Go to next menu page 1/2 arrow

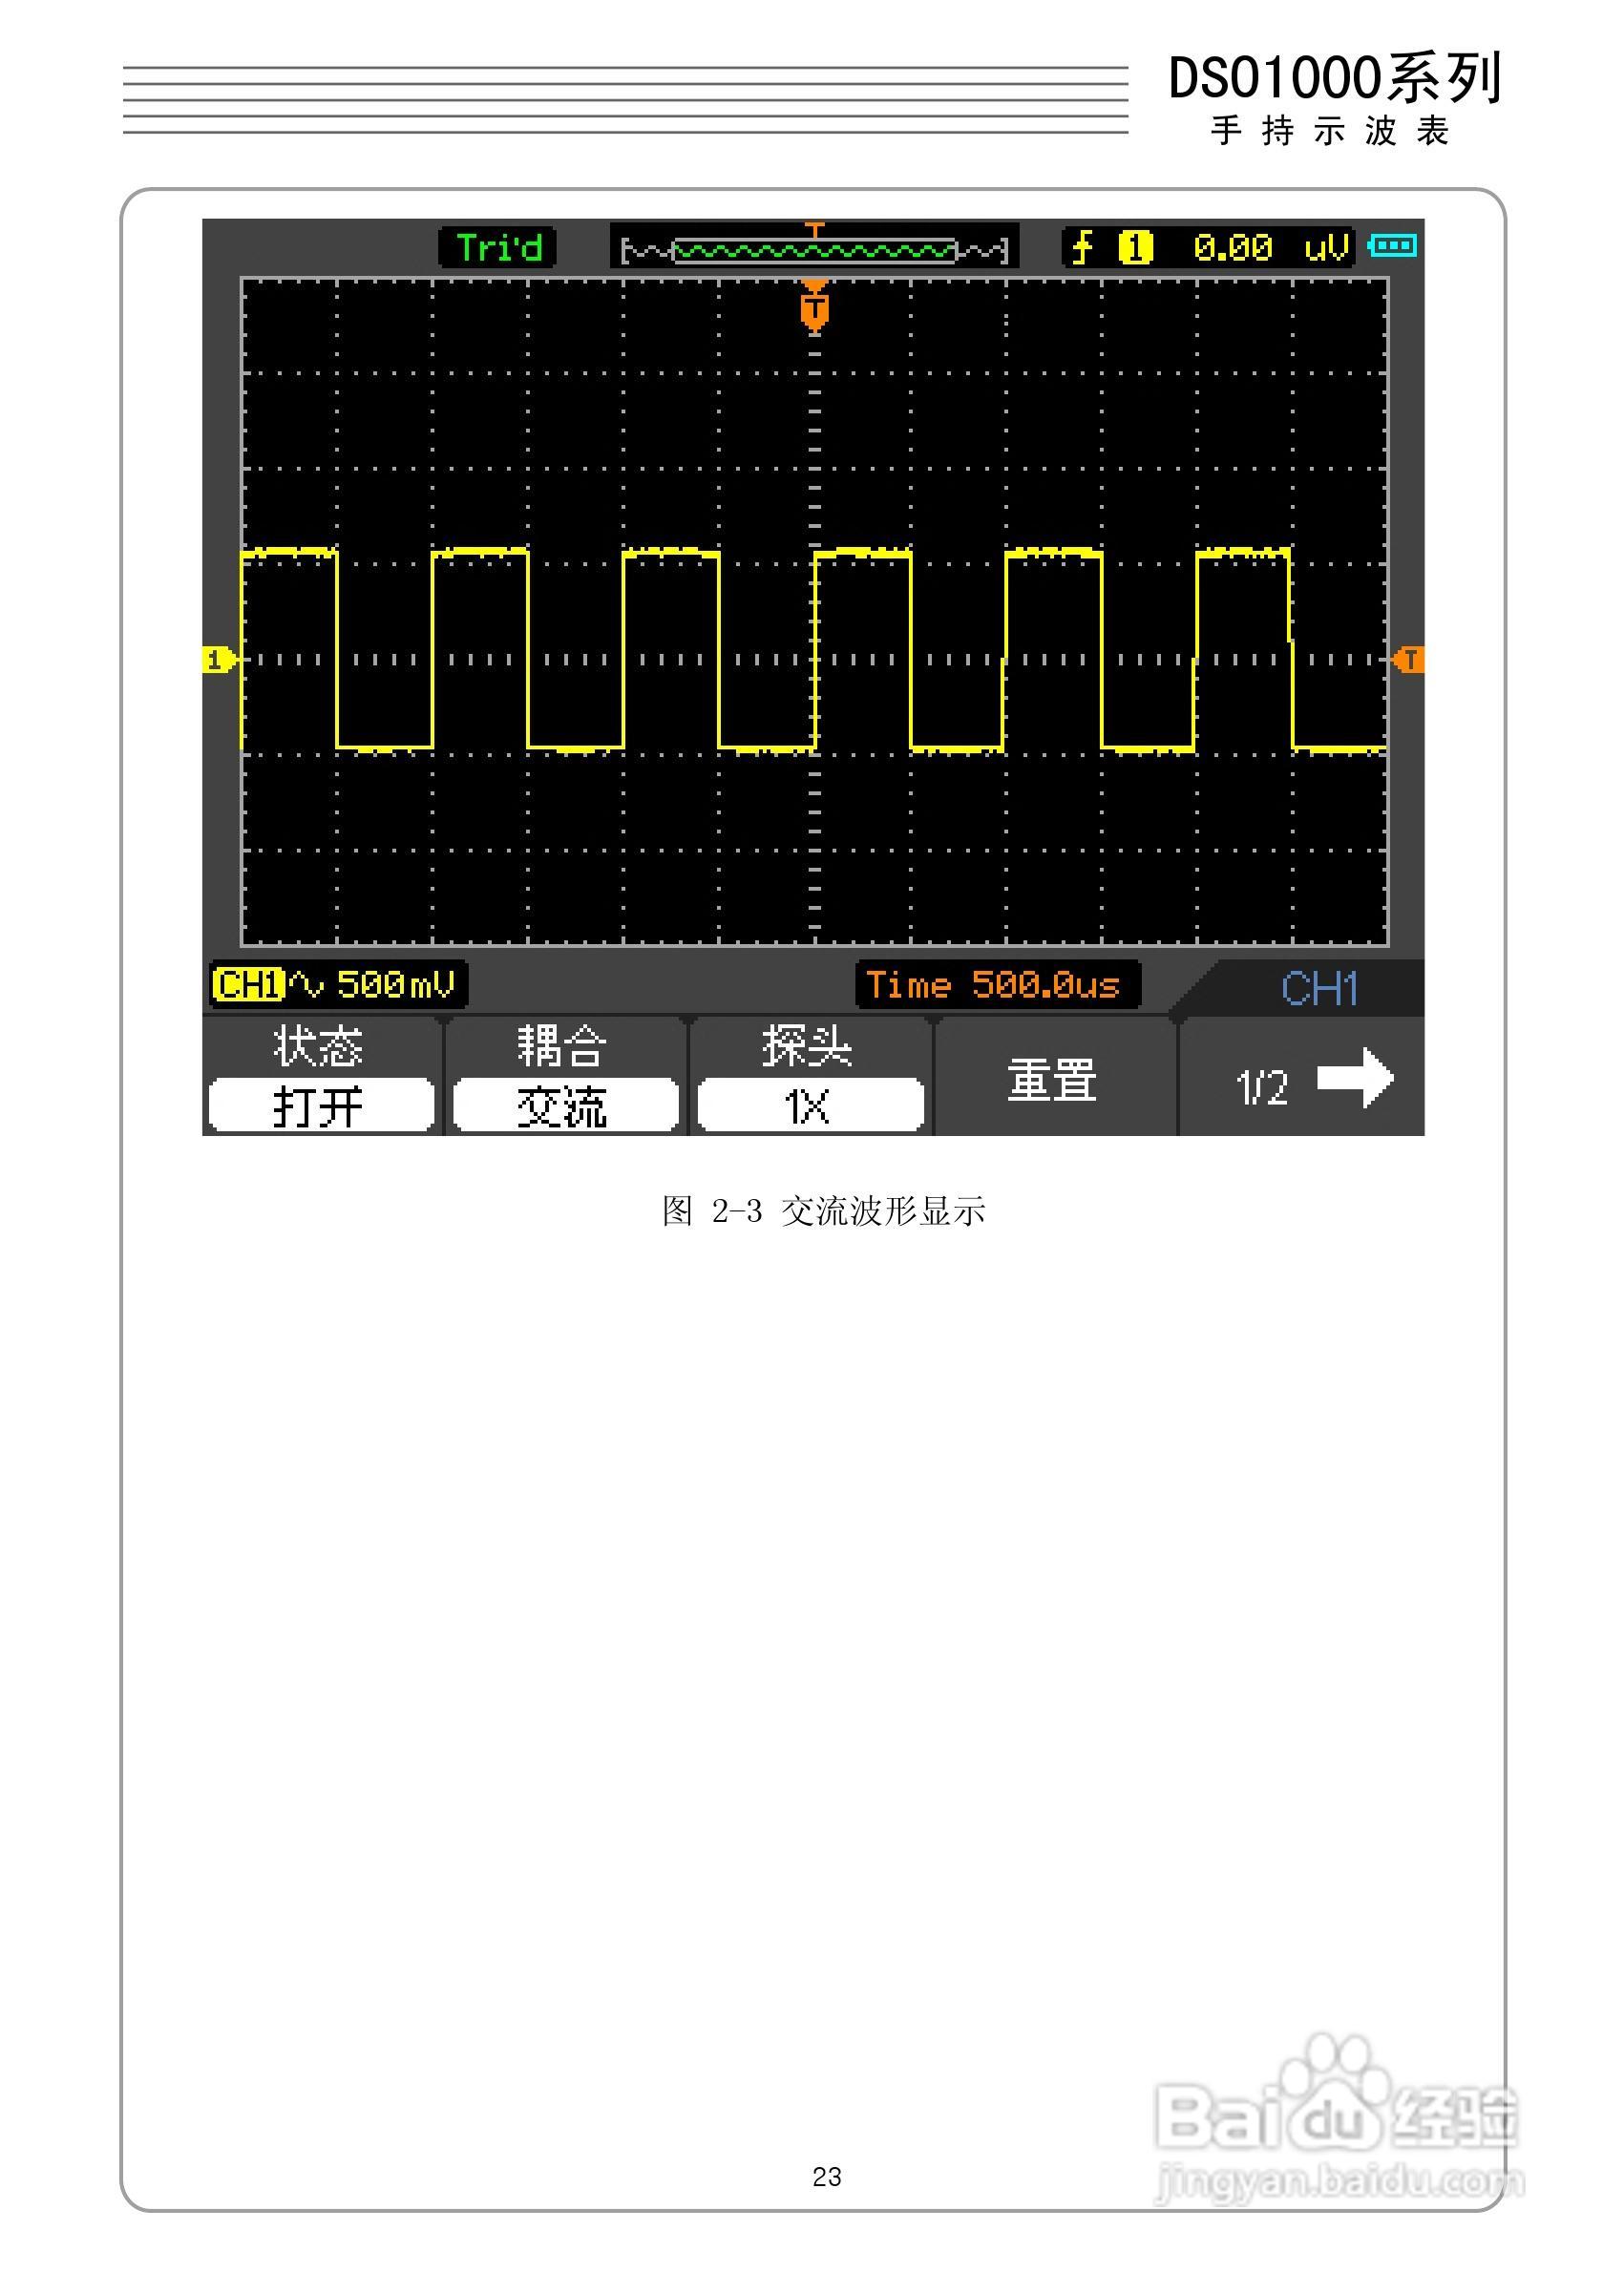[x=1303, y=1078]
